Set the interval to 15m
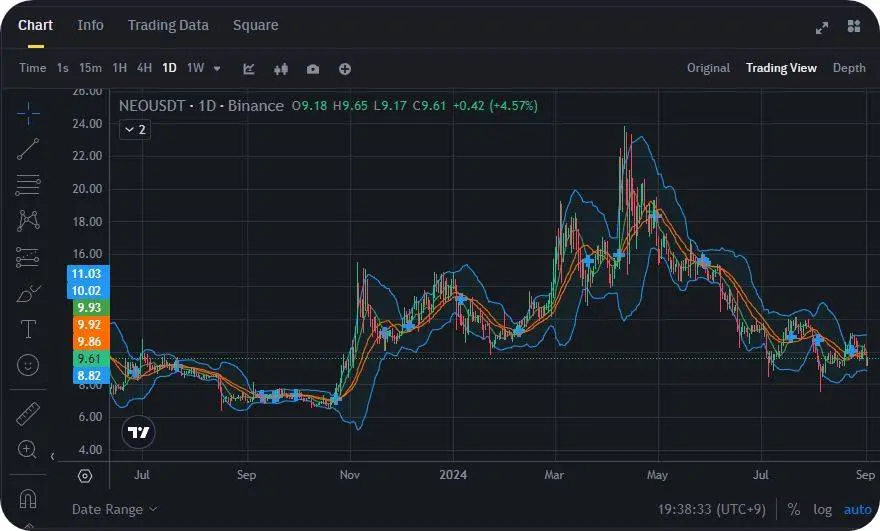880x531 pixels. (90, 68)
